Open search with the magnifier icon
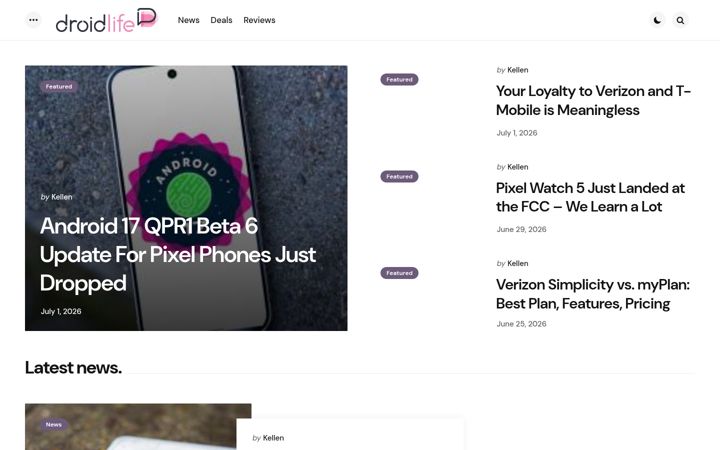The height and width of the screenshot is (450, 720). pyautogui.click(x=680, y=20)
